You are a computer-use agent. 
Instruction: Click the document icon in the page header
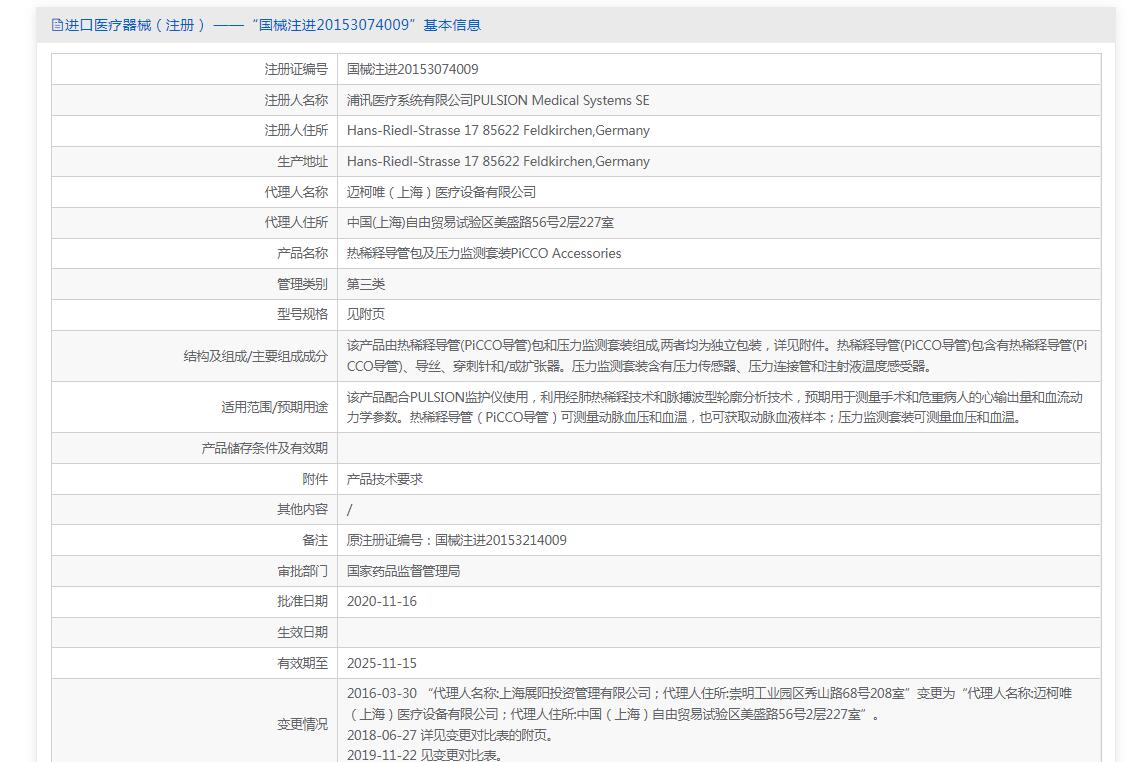click(57, 25)
